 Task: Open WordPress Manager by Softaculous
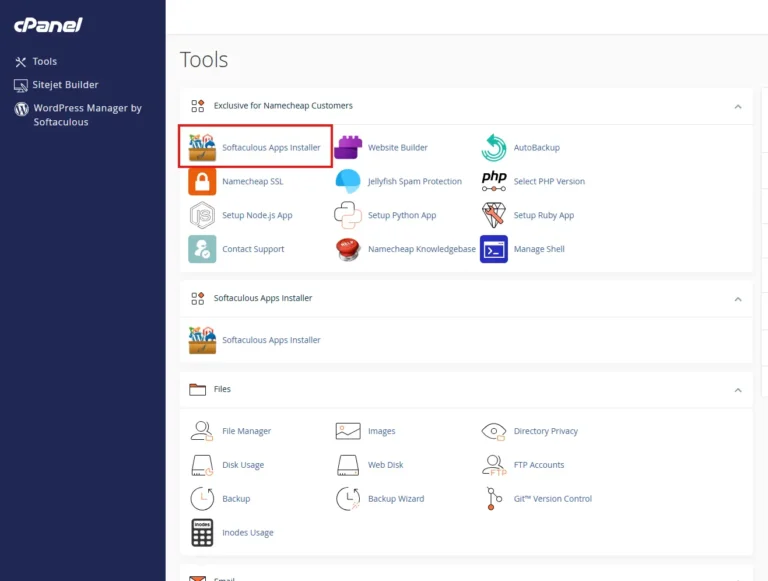pyautogui.click(x=86, y=115)
